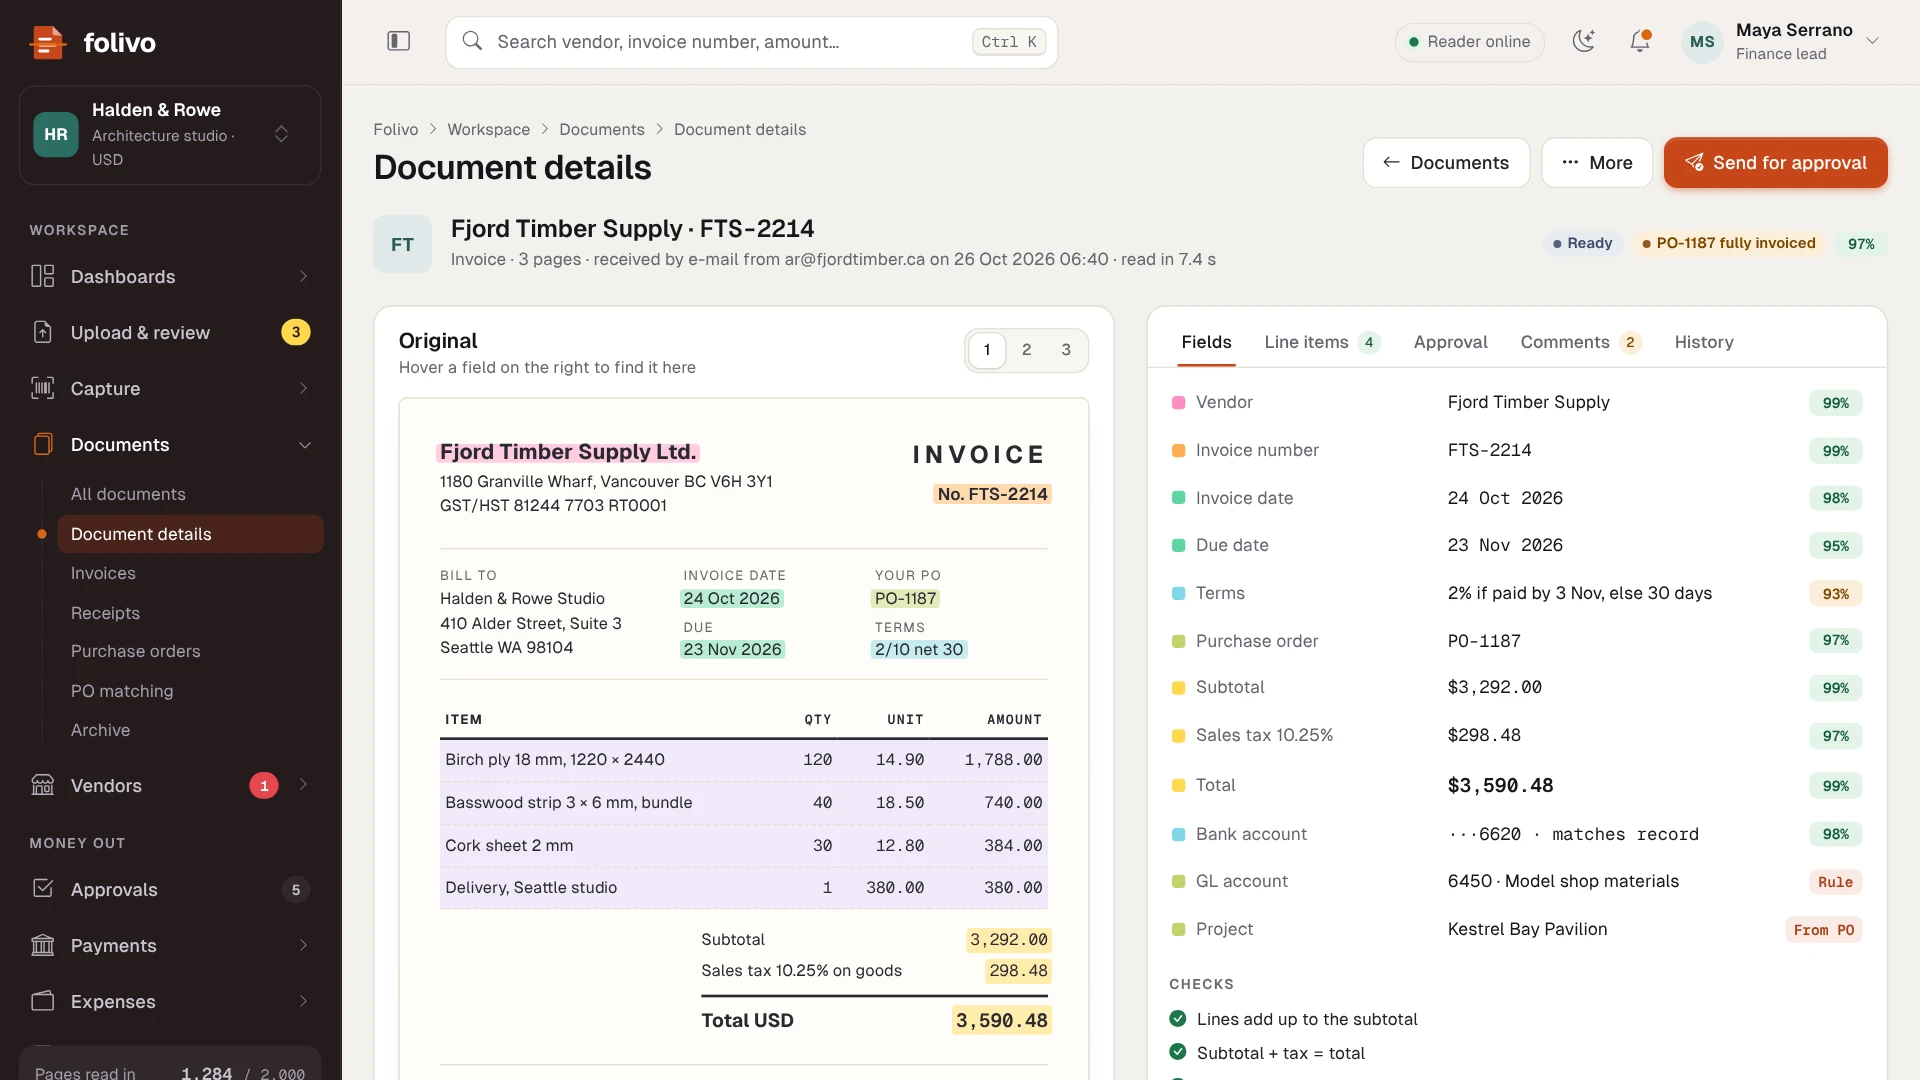1920x1080 pixels.
Task: Click the Documents sidebar icon
Action: 42,444
